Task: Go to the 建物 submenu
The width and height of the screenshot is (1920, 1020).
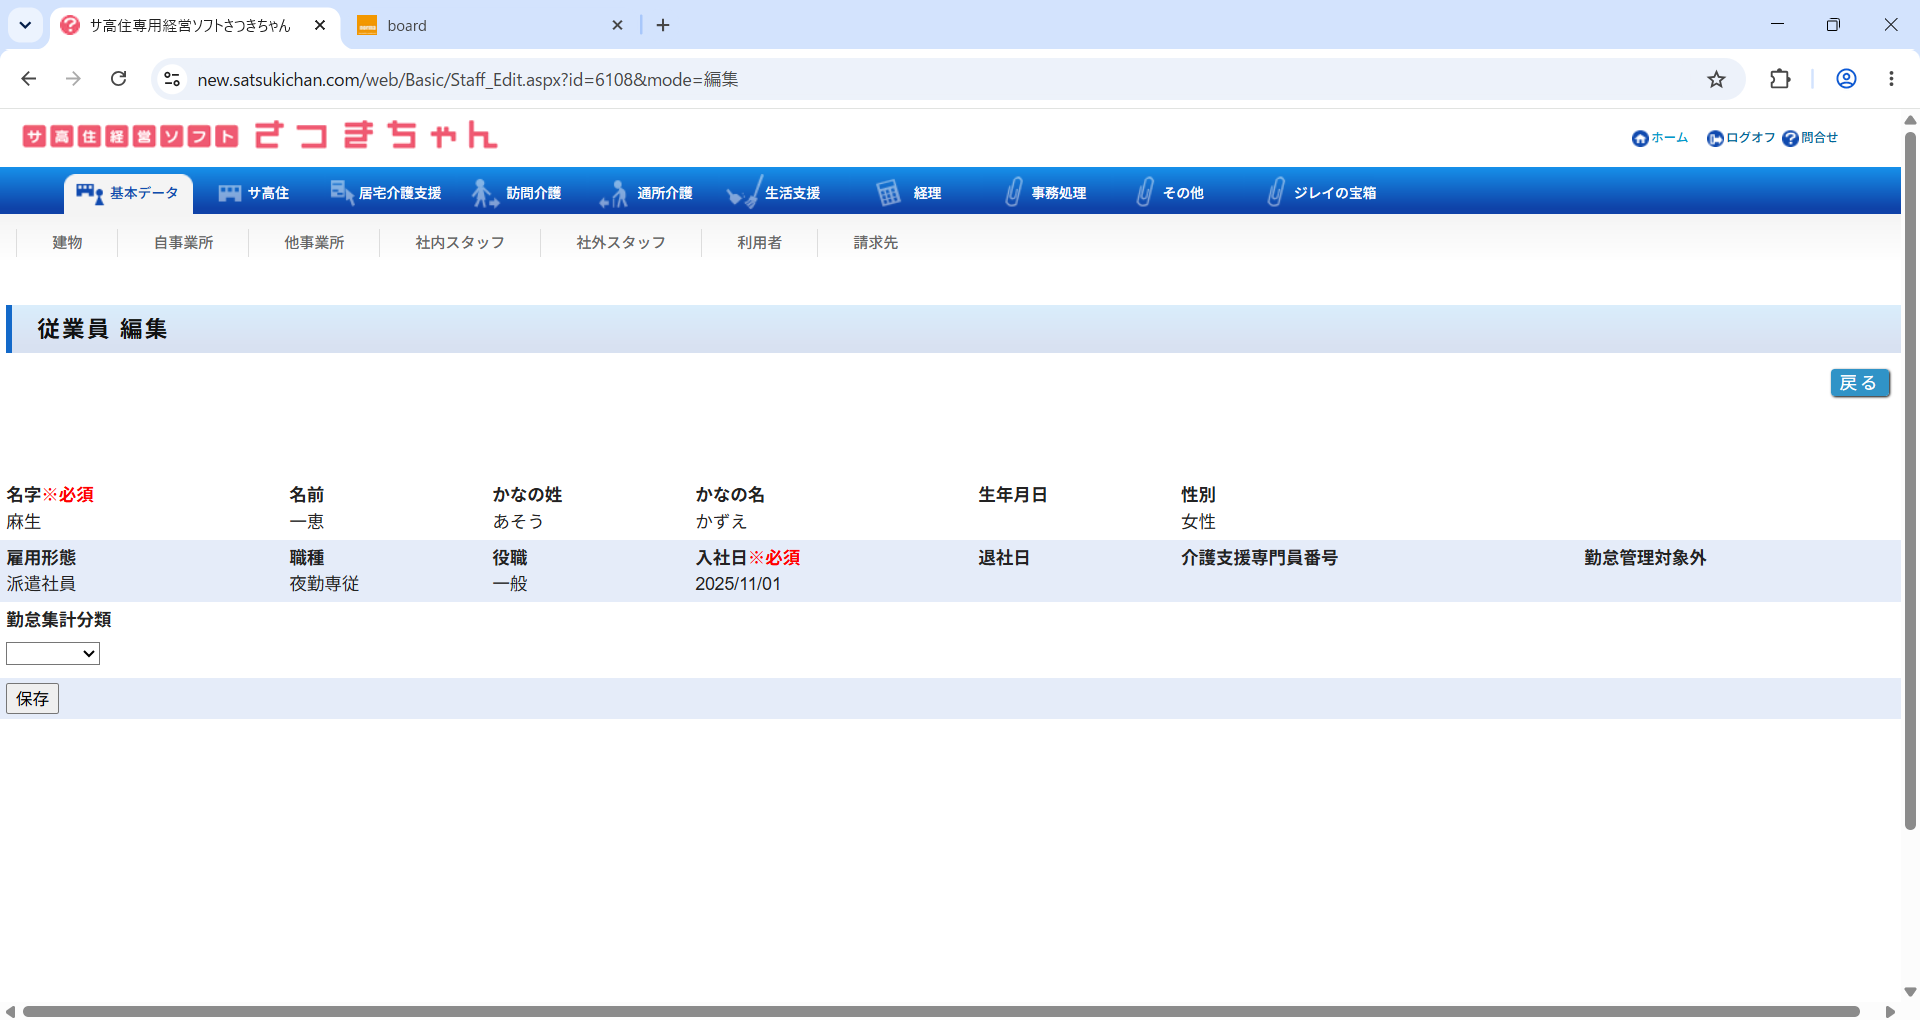Action: (67, 243)
